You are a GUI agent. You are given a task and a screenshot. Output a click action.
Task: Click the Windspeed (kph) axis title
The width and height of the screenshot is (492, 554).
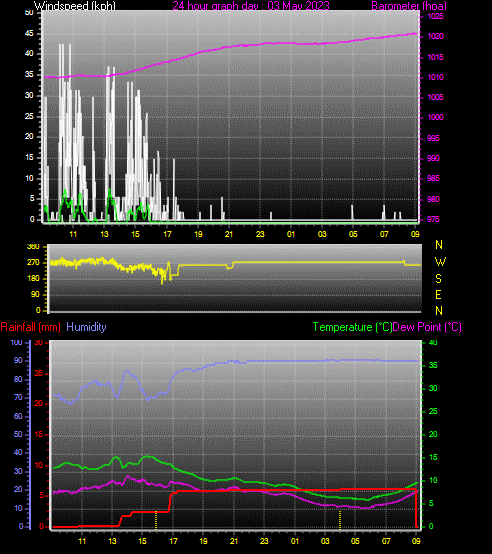point(75,6)
